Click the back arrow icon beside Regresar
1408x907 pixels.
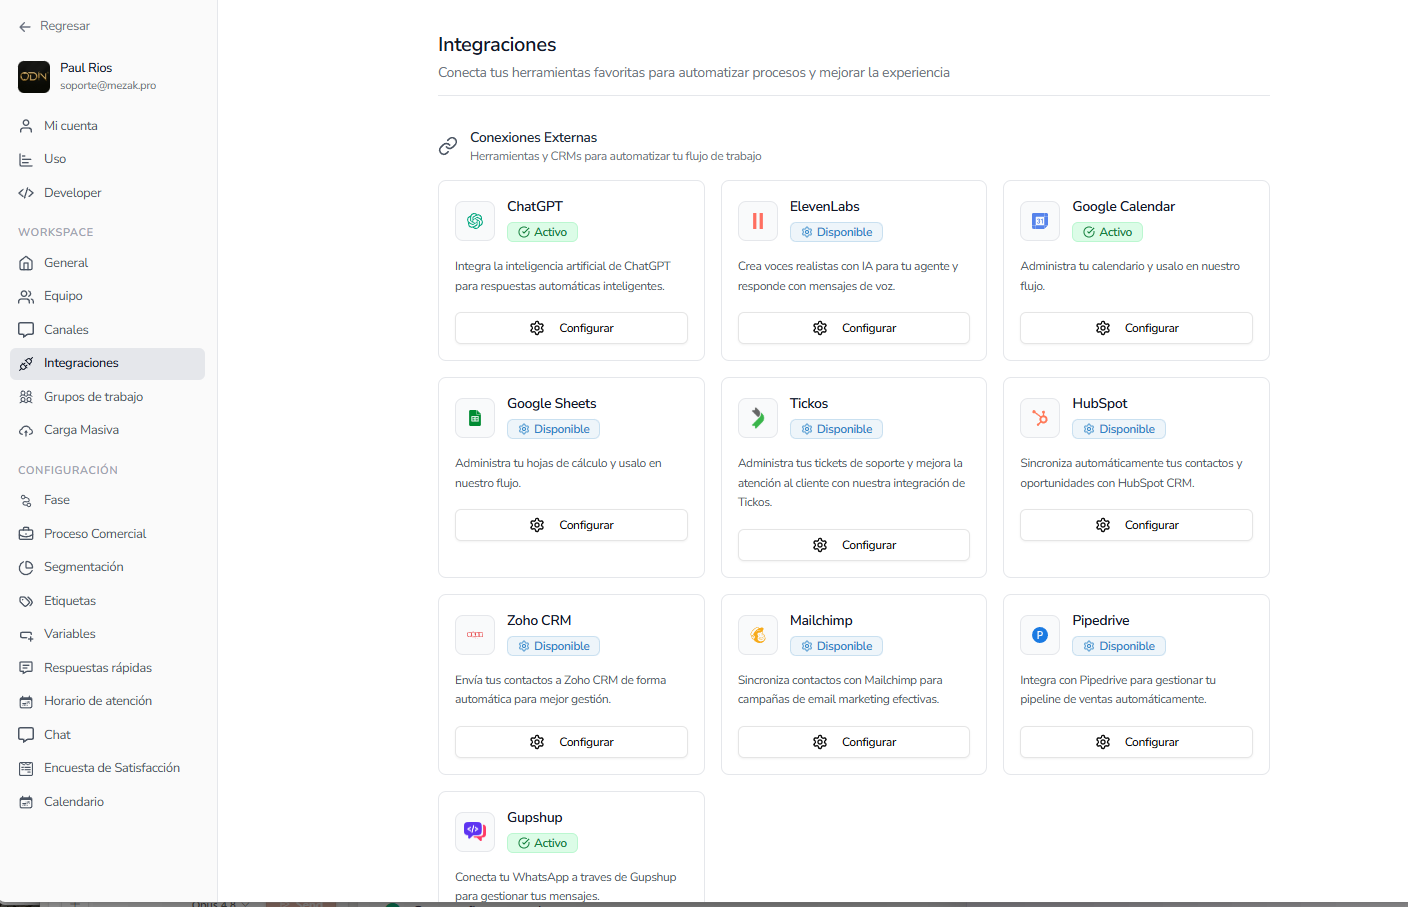pyautogui.click(x=25, y=27)
